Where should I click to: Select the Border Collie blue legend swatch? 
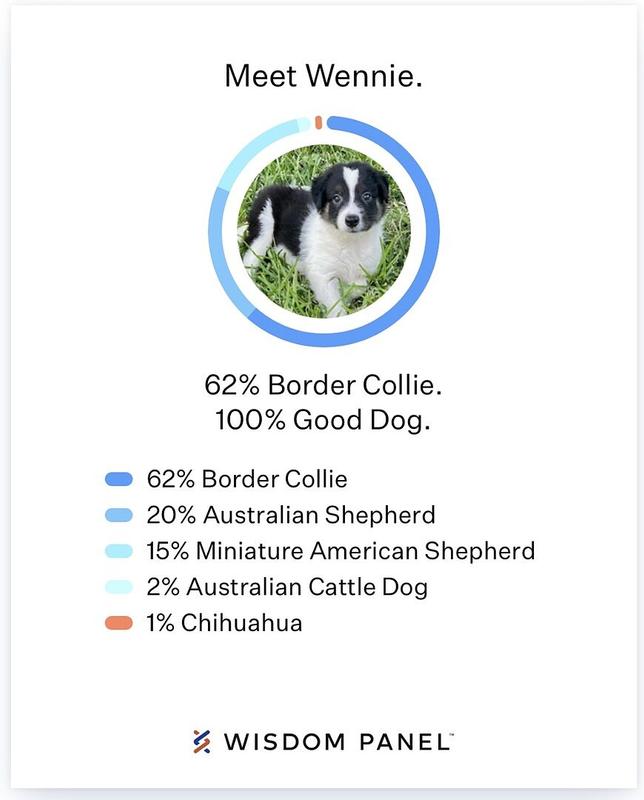(118, 479)
